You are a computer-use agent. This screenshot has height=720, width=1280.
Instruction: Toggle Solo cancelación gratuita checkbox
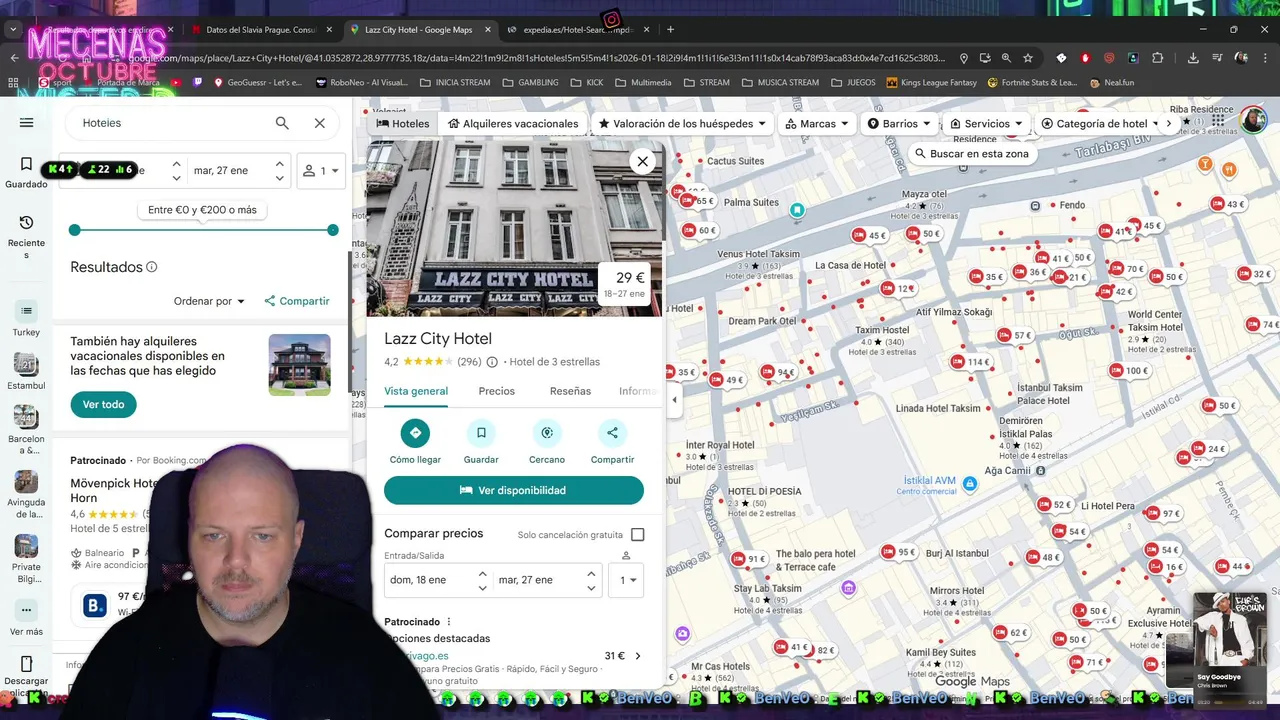(638, 535)
